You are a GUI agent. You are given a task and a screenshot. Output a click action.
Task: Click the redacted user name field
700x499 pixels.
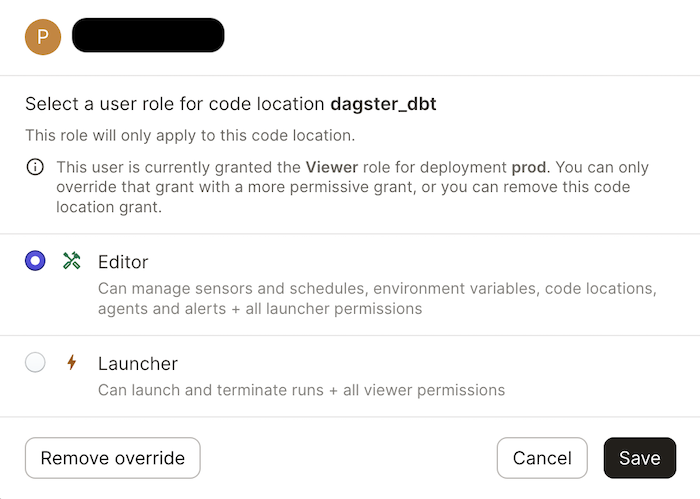click(x=149, y=36)
